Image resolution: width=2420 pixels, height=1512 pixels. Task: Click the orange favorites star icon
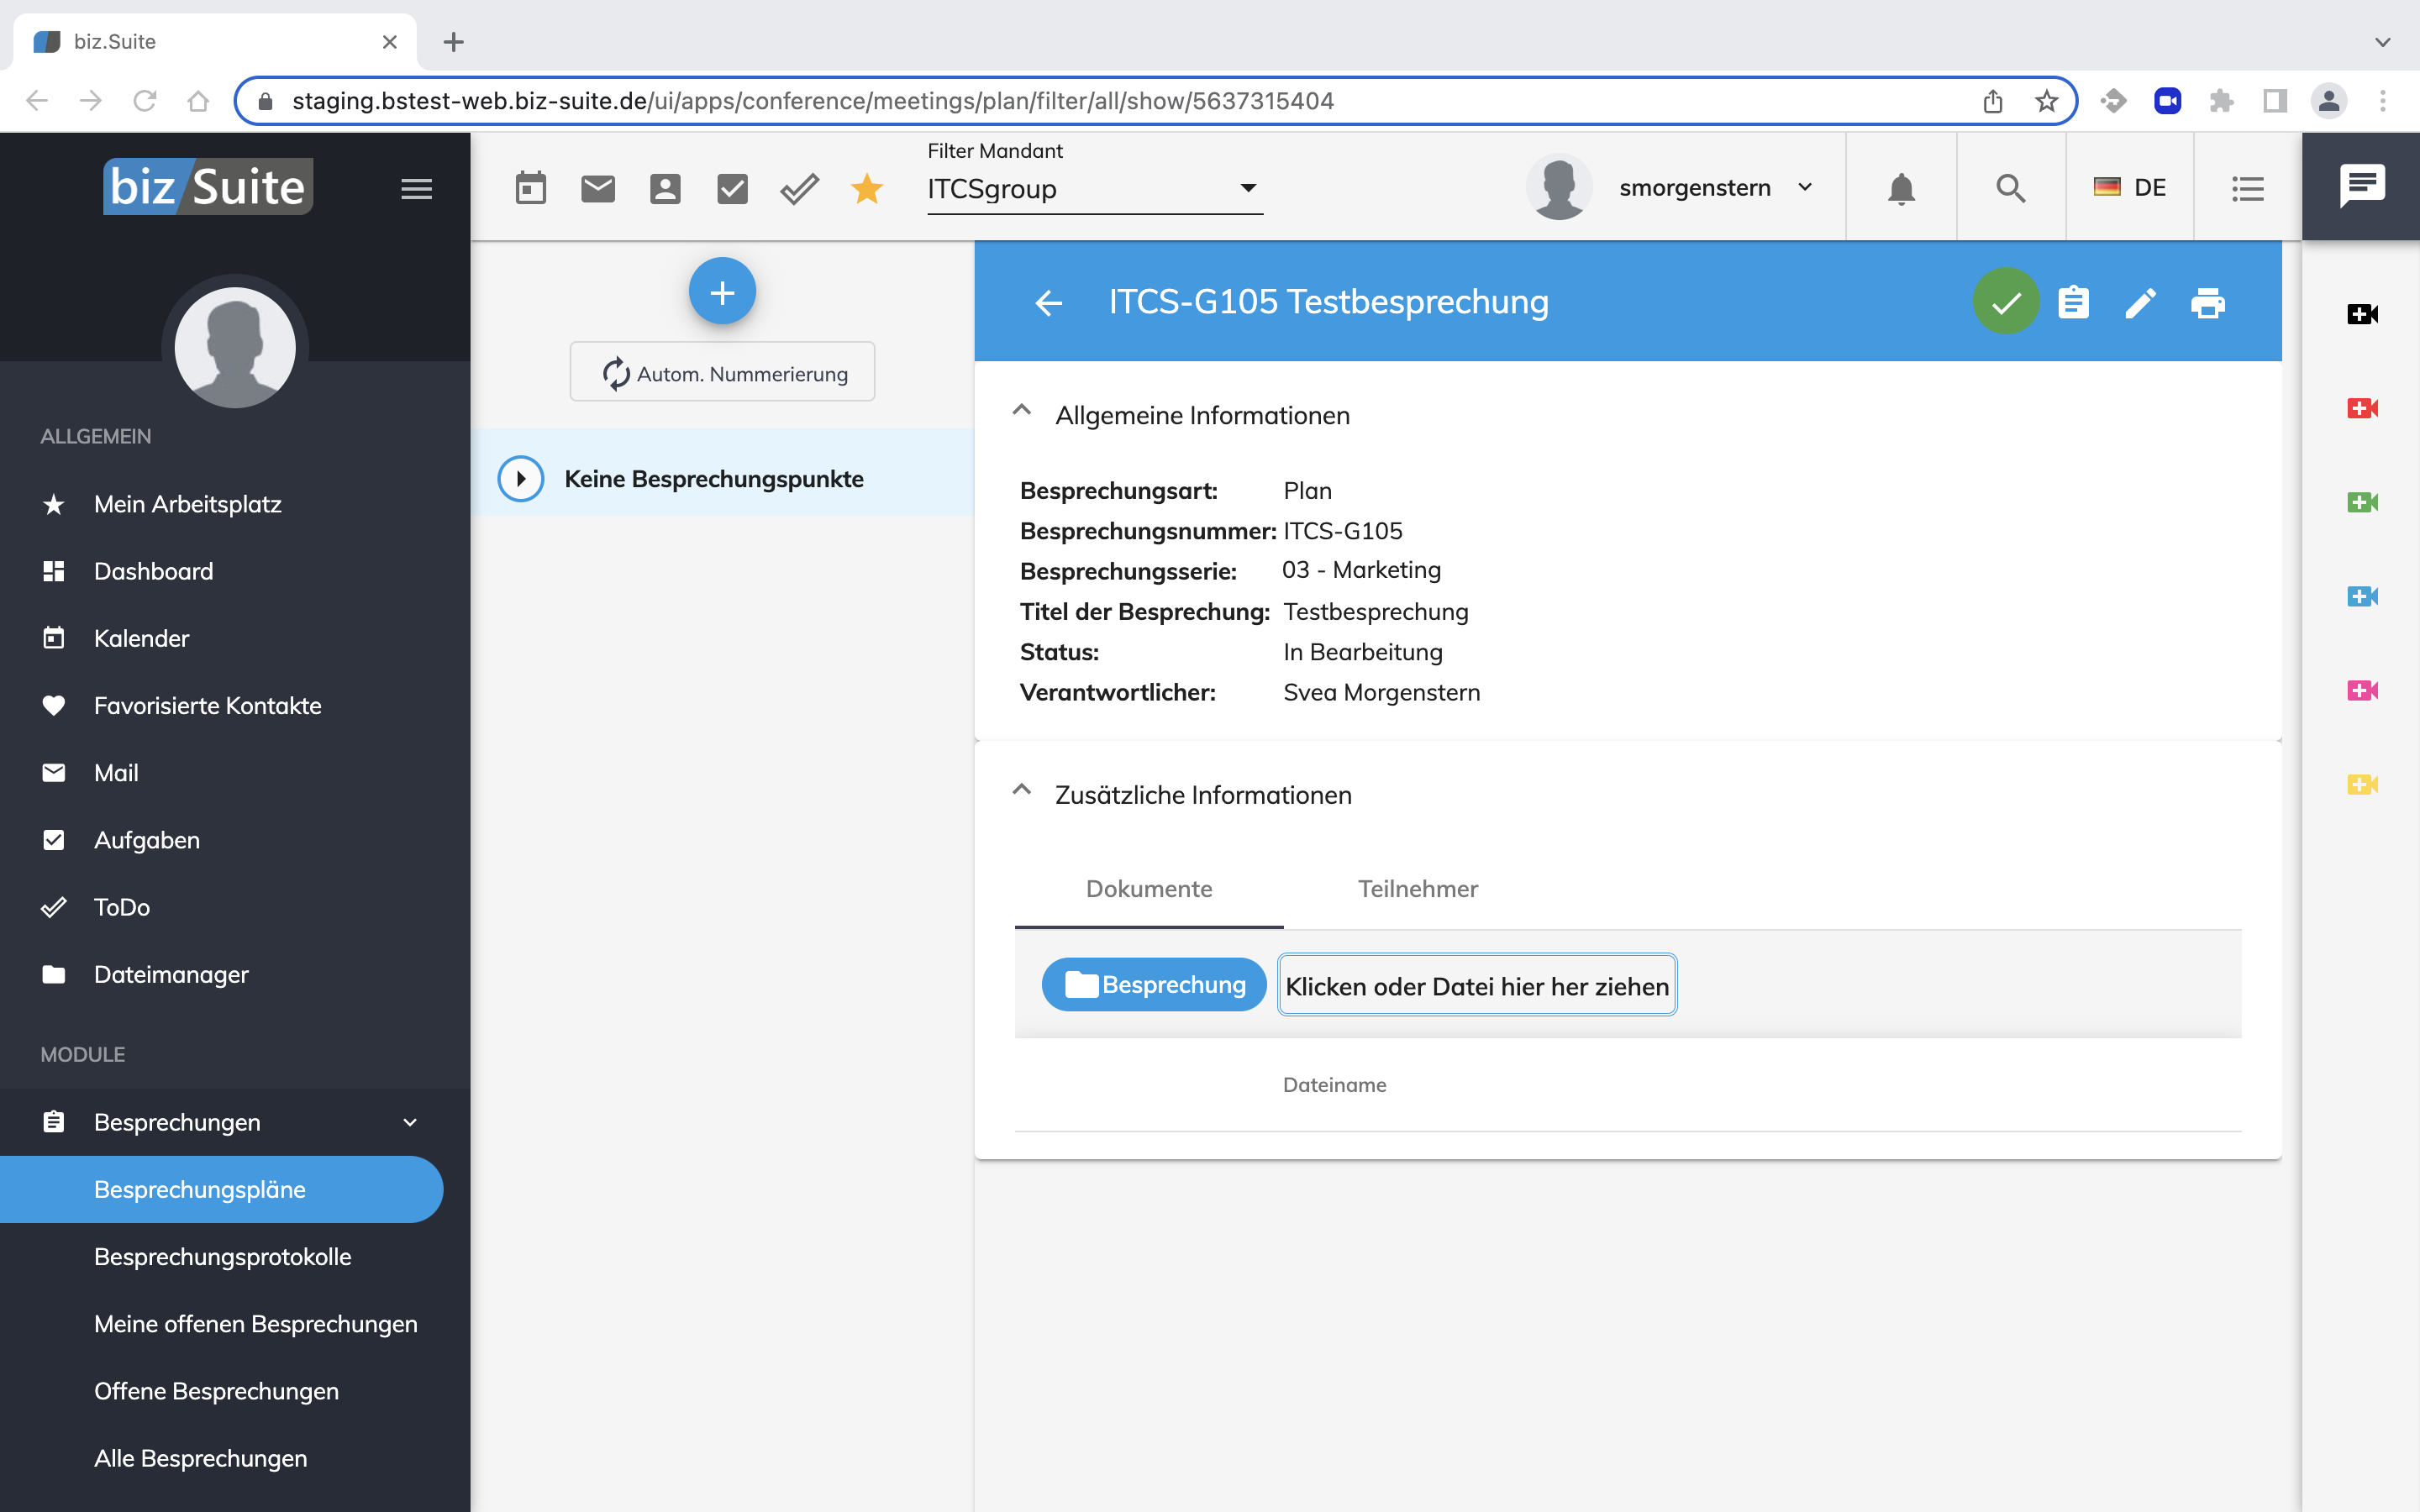867,188
